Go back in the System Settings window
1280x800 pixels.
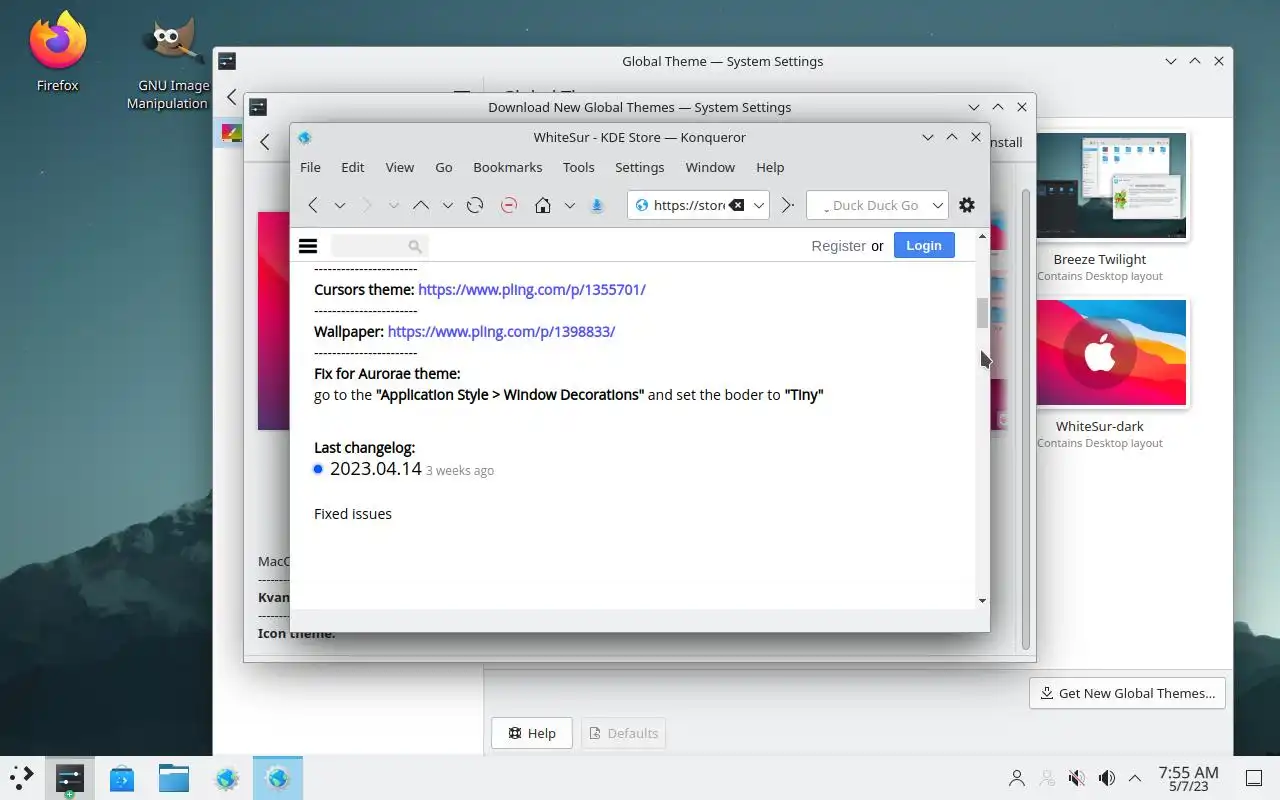(x=232, y=97)
